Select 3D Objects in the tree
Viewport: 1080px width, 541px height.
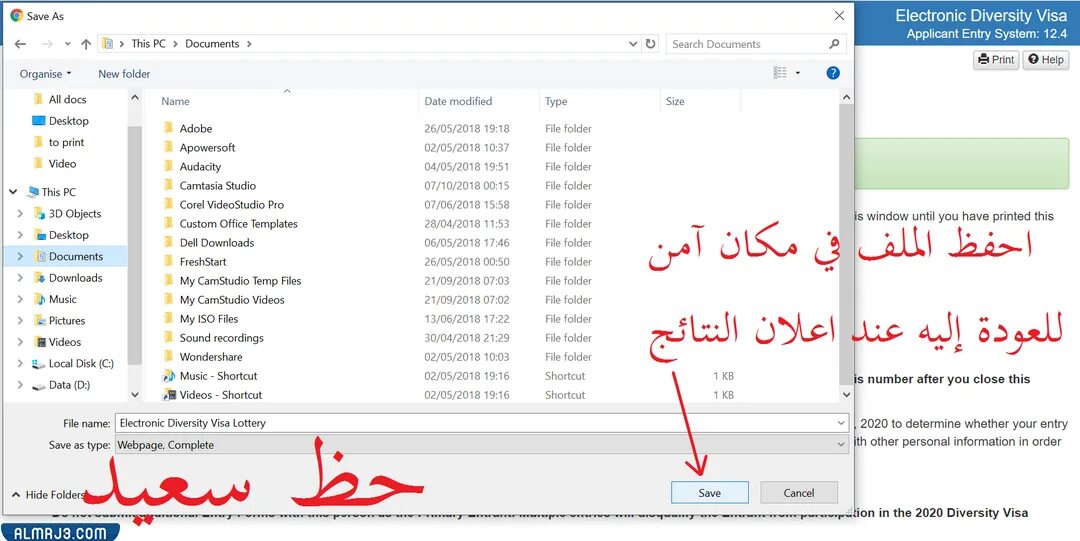[74, 214]
